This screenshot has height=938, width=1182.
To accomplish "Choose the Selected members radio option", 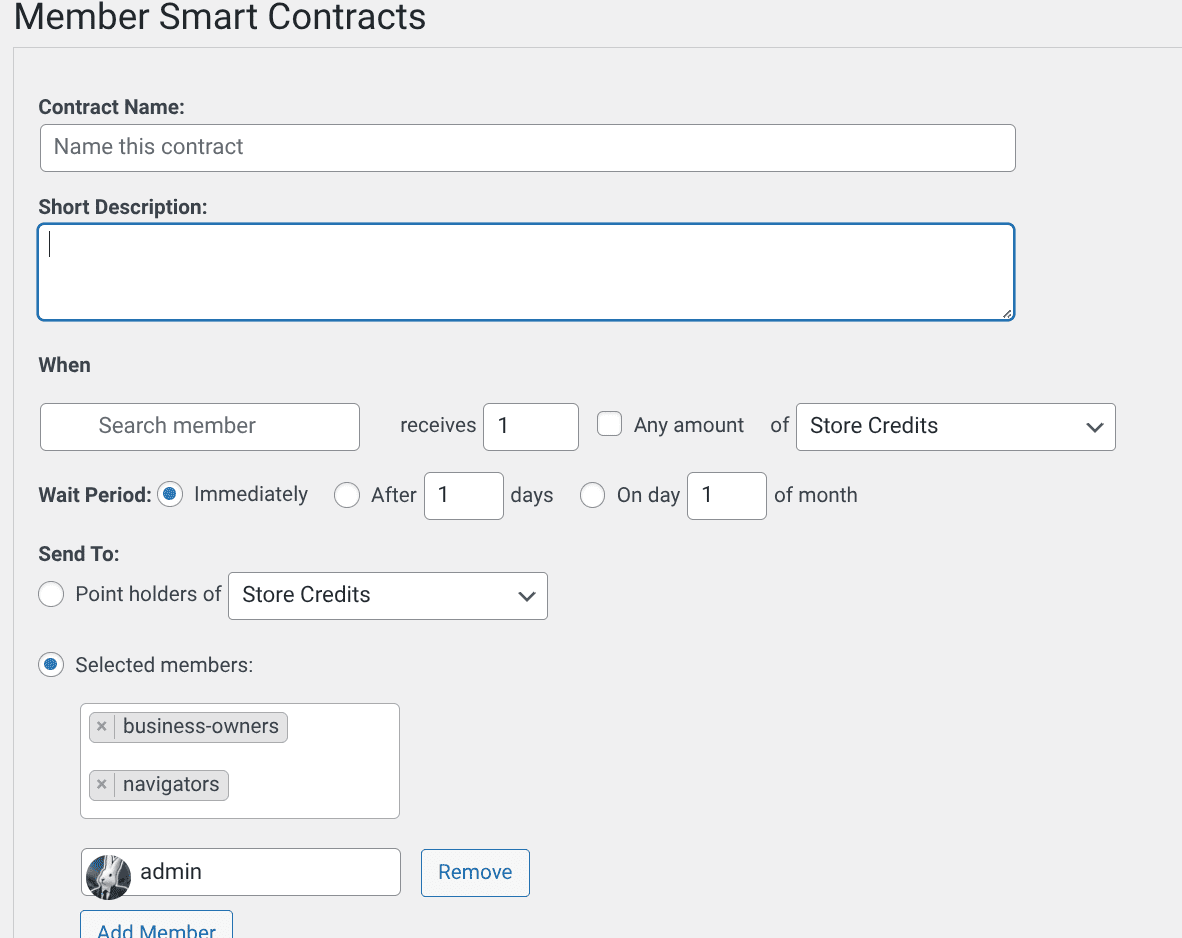I will pos(51,665).
